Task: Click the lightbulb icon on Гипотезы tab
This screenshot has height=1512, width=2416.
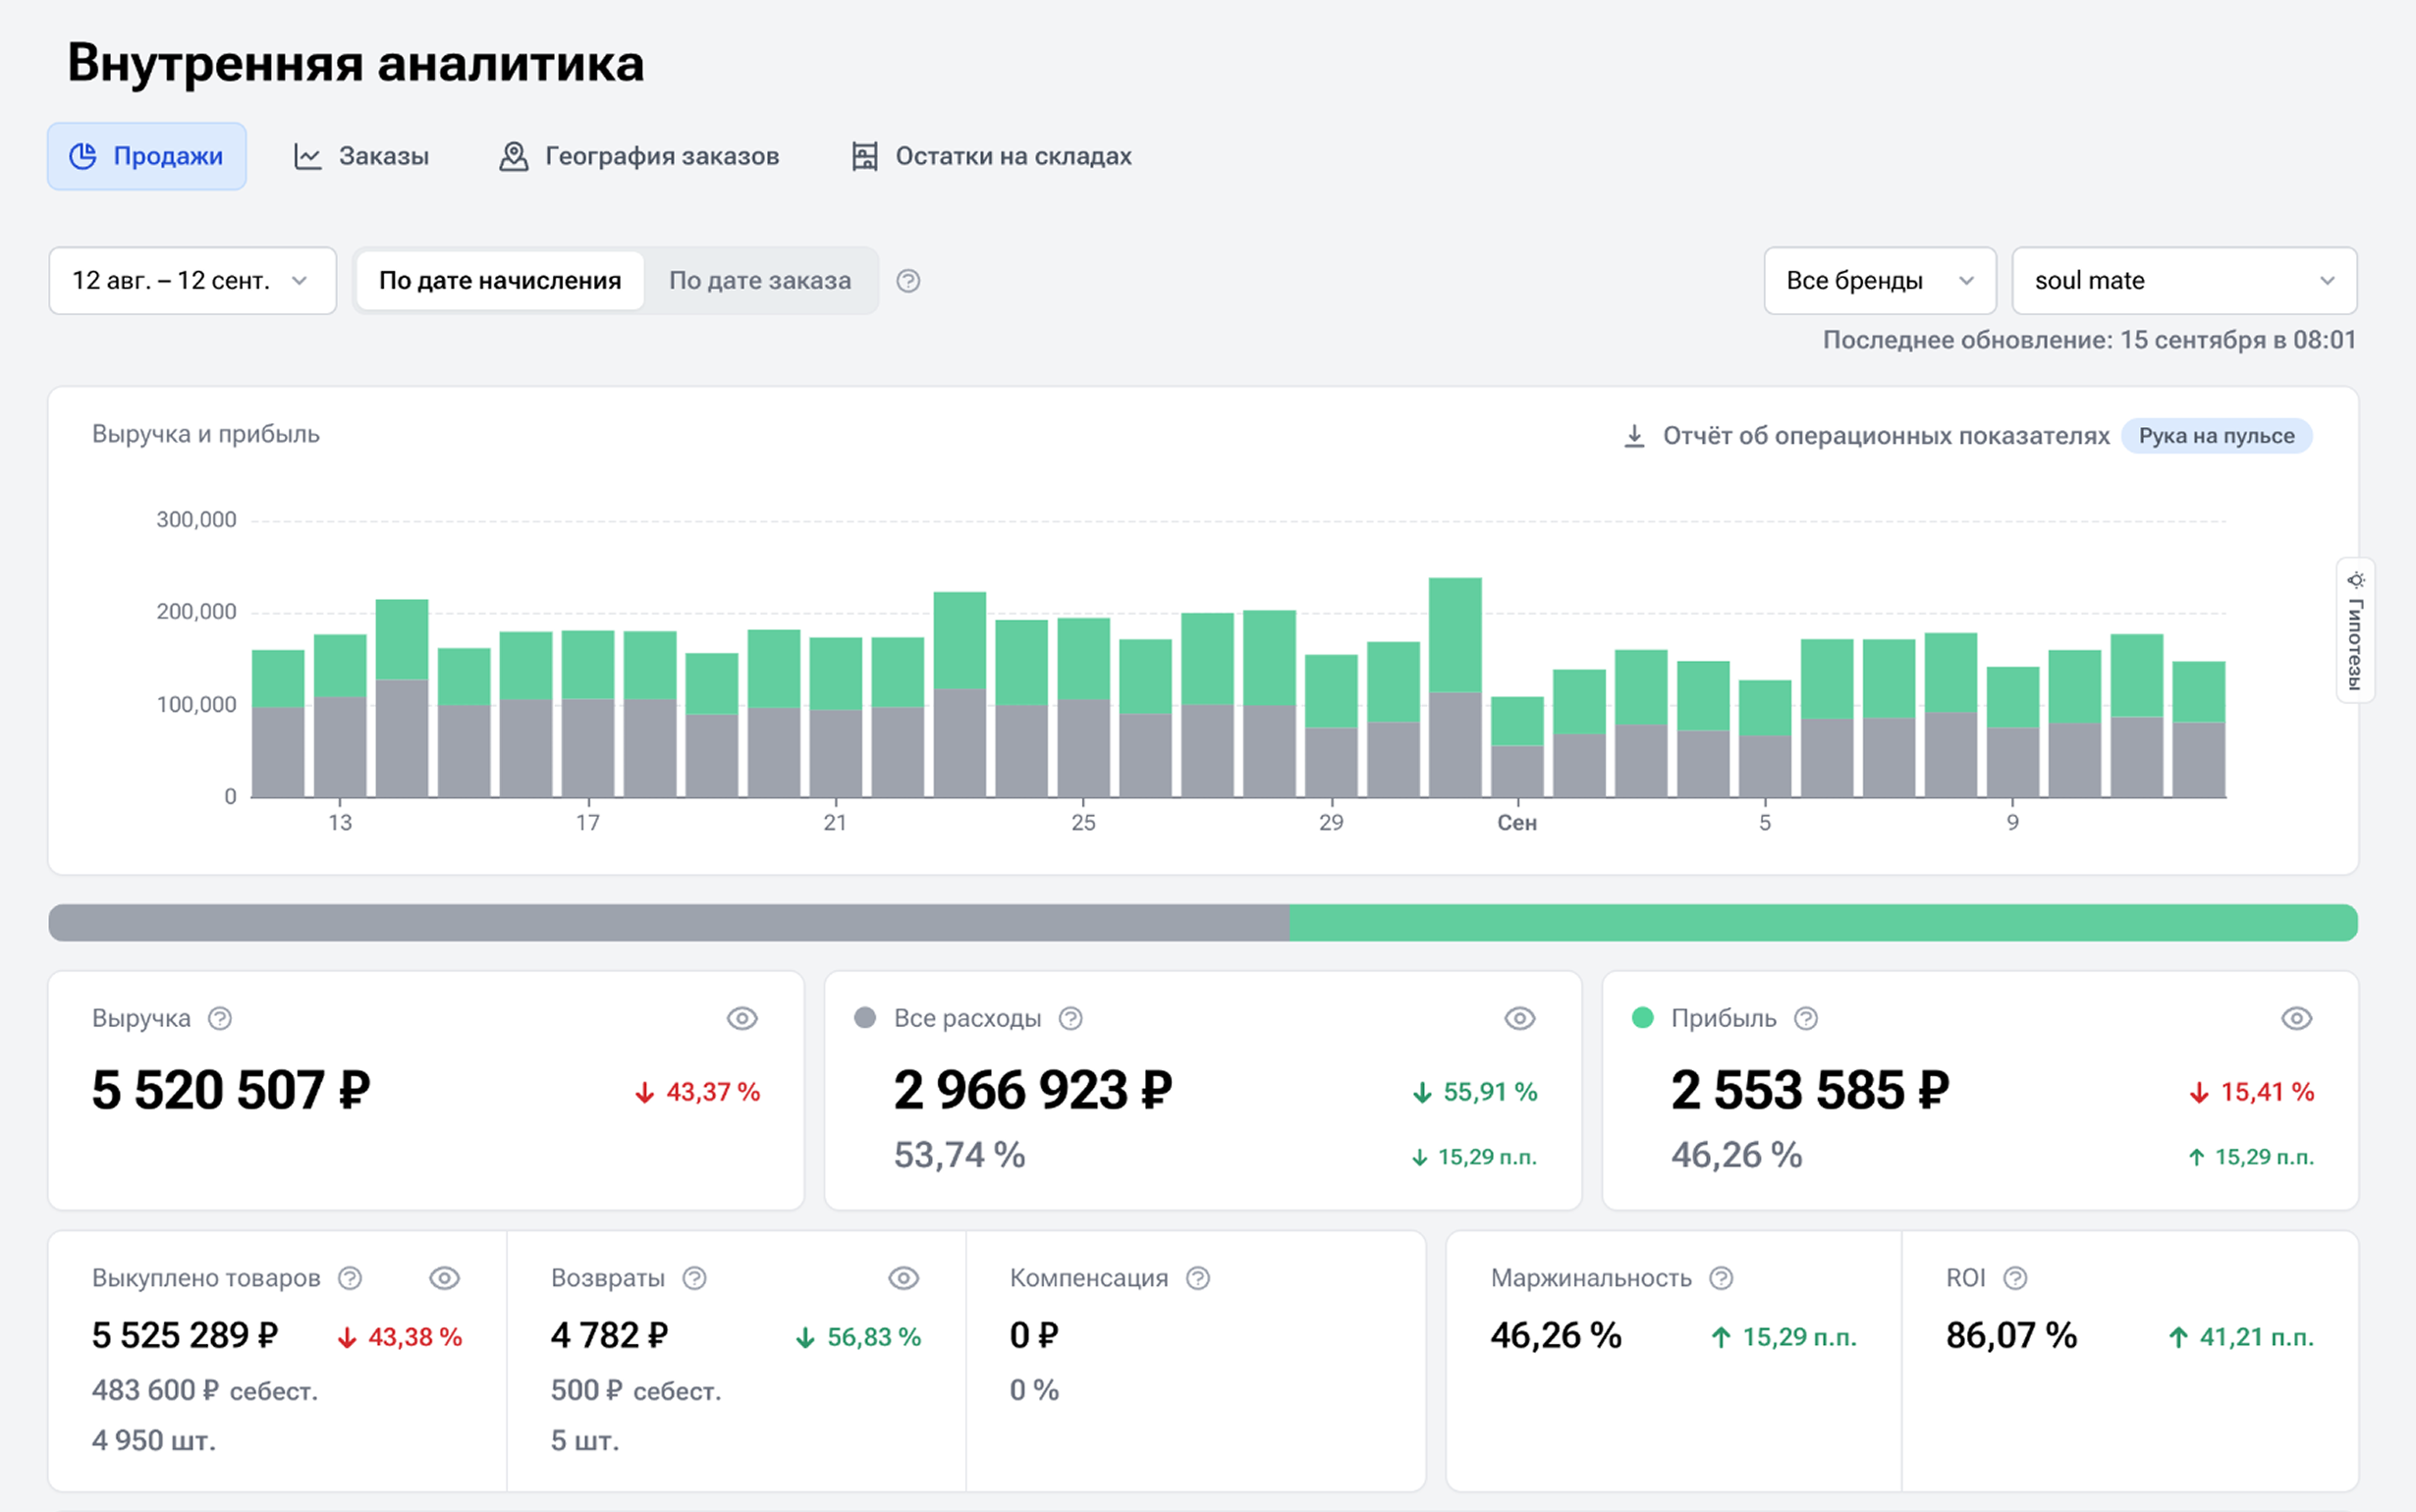Action: coord(2356,580)
